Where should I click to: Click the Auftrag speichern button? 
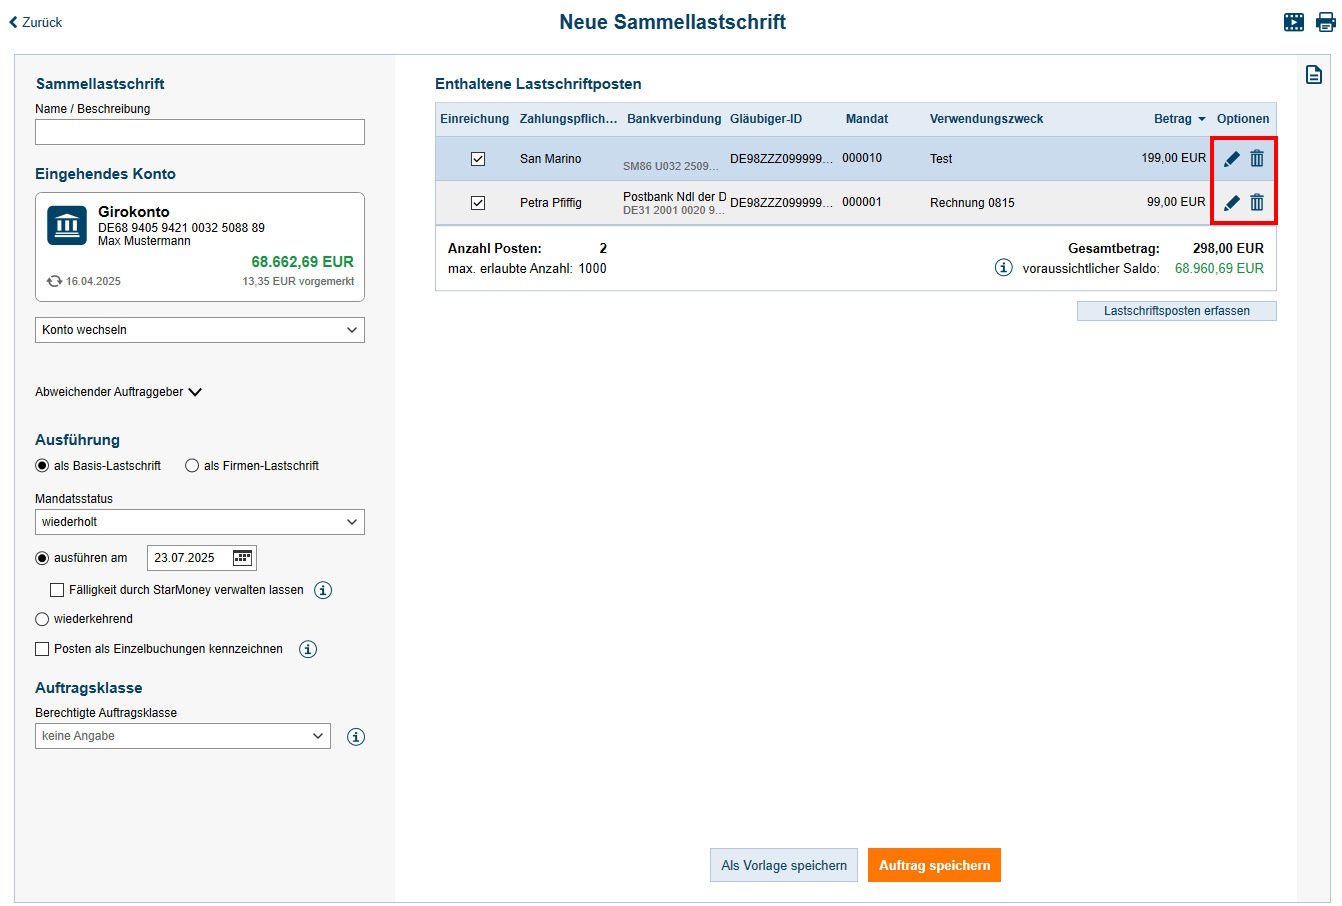[934, 866]
